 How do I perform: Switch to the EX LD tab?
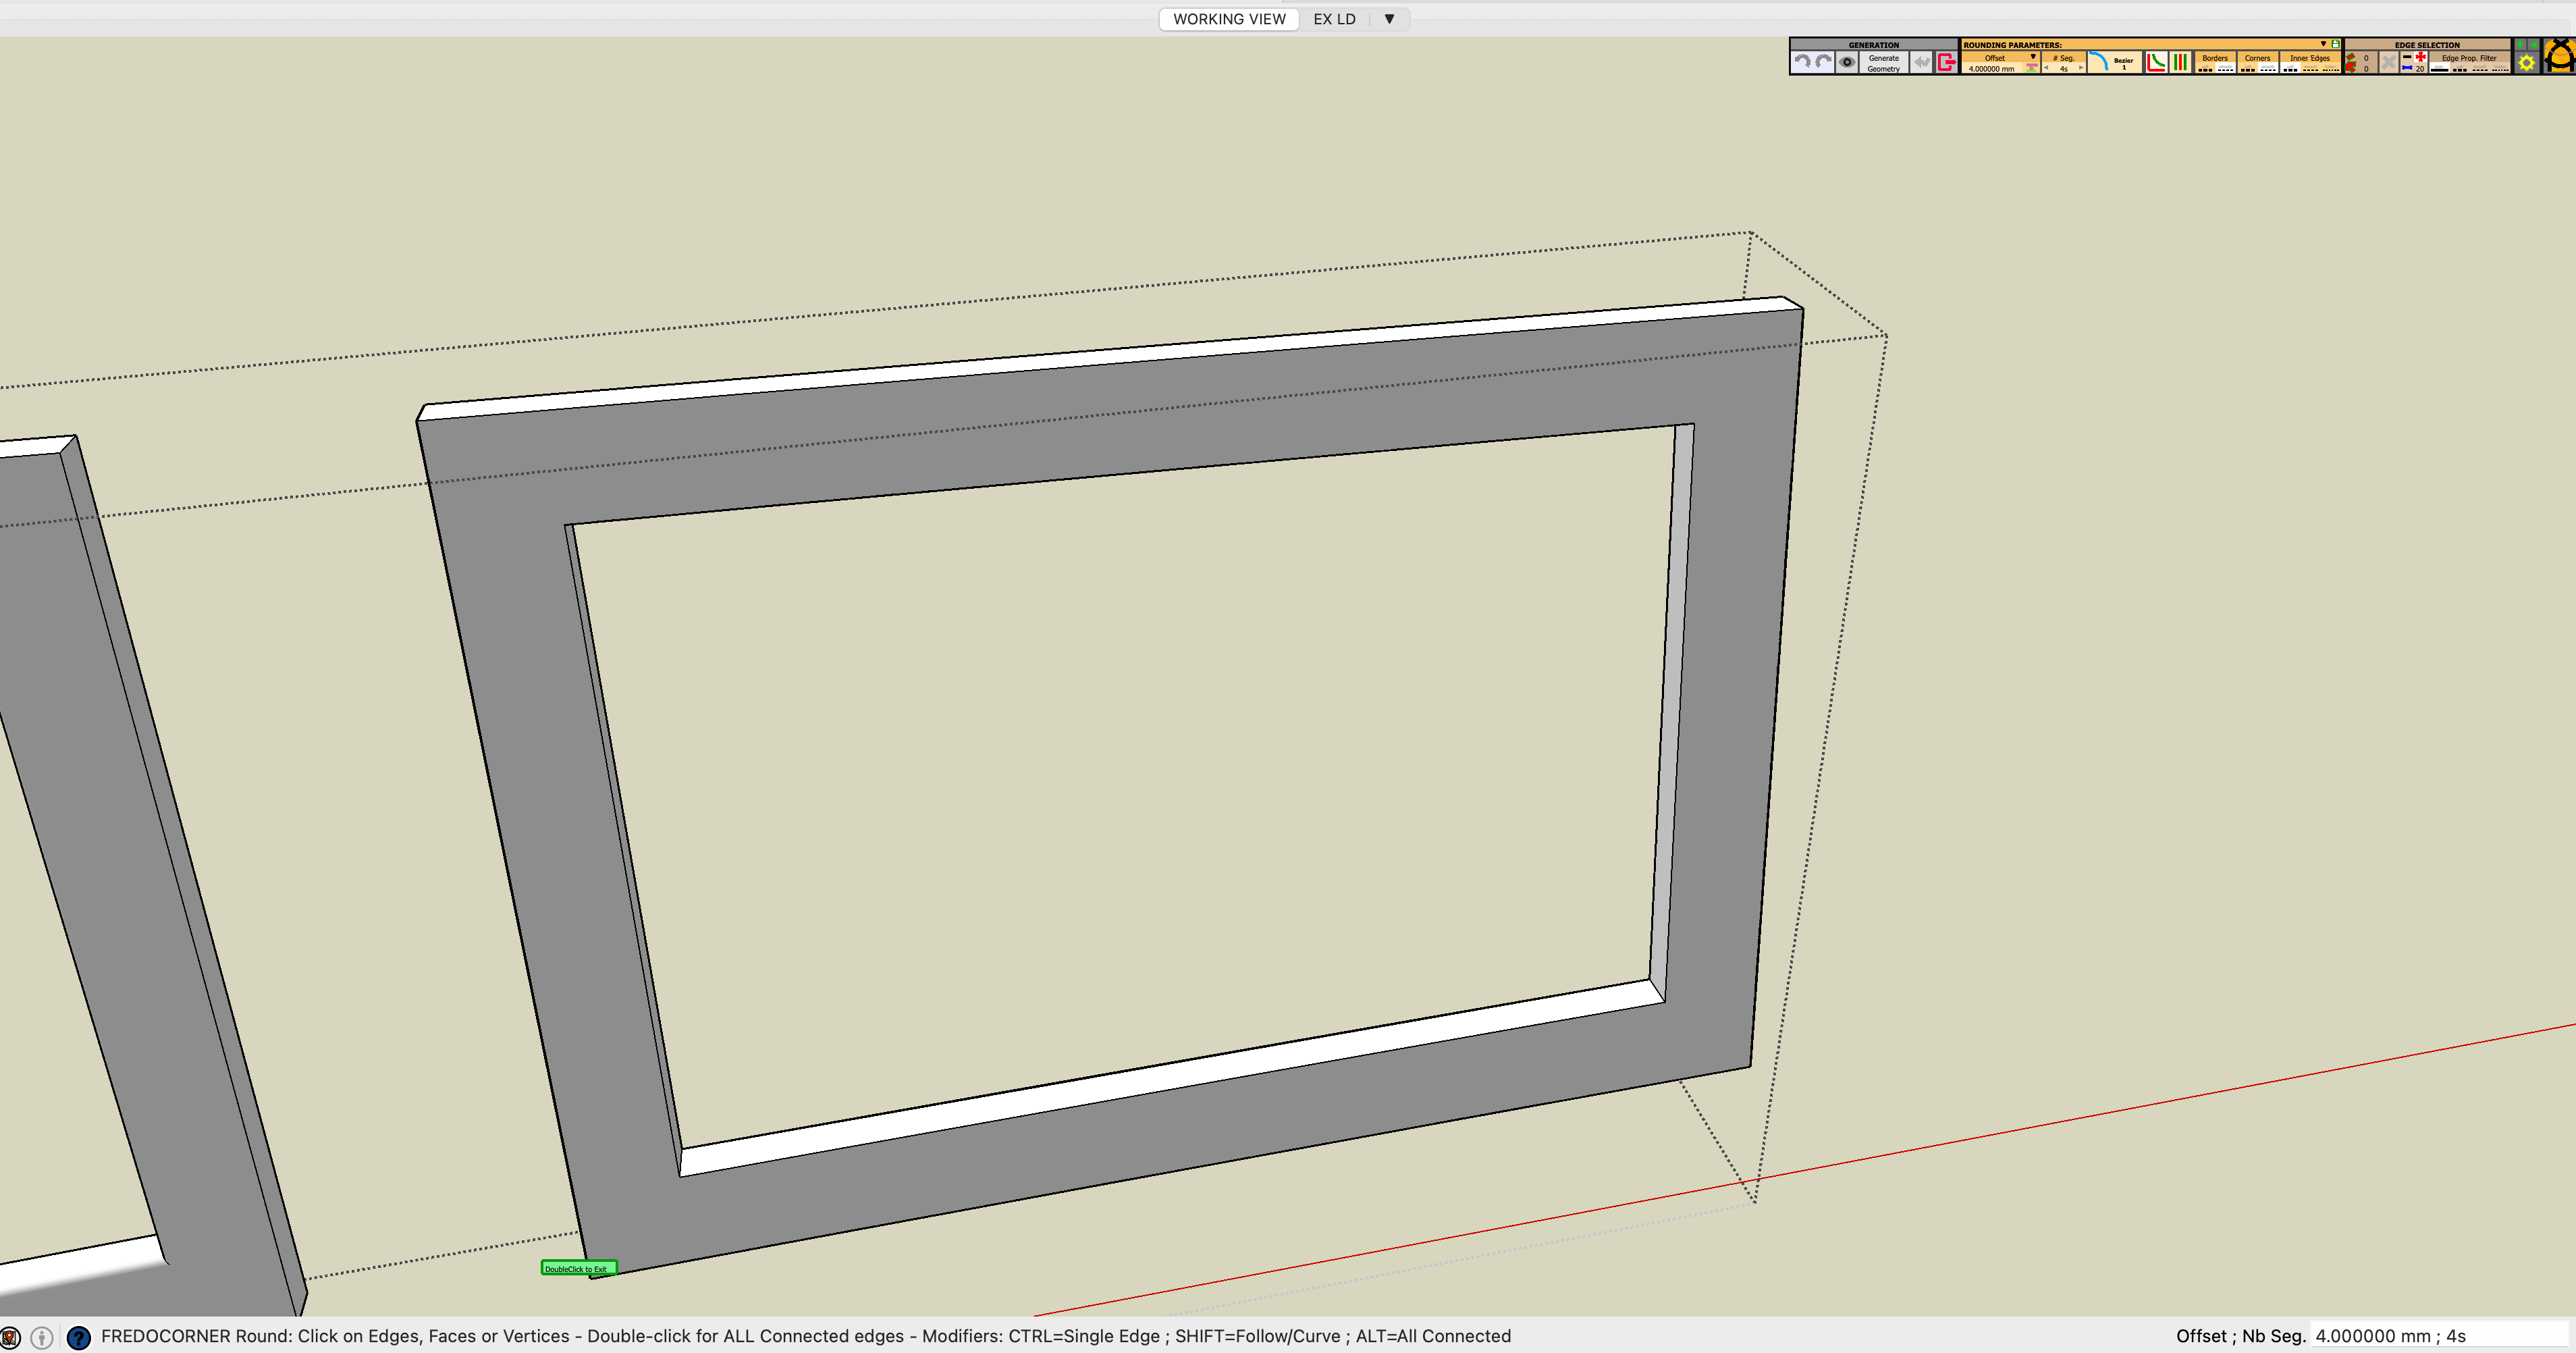(1334, 19)
